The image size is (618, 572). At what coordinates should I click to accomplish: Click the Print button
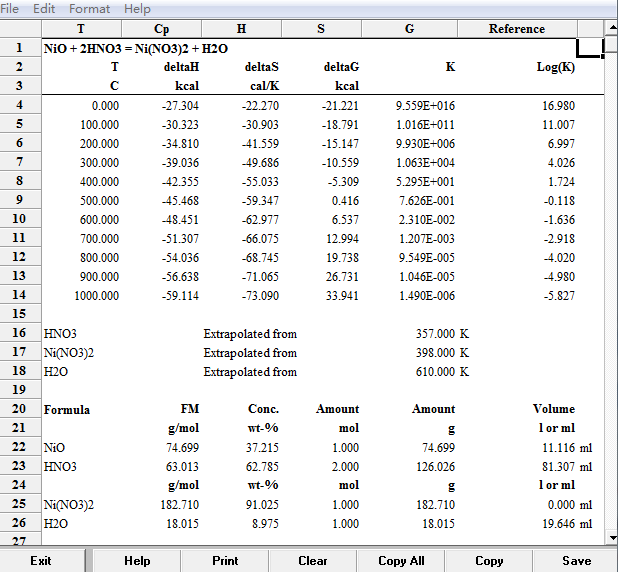coord(225,560)
